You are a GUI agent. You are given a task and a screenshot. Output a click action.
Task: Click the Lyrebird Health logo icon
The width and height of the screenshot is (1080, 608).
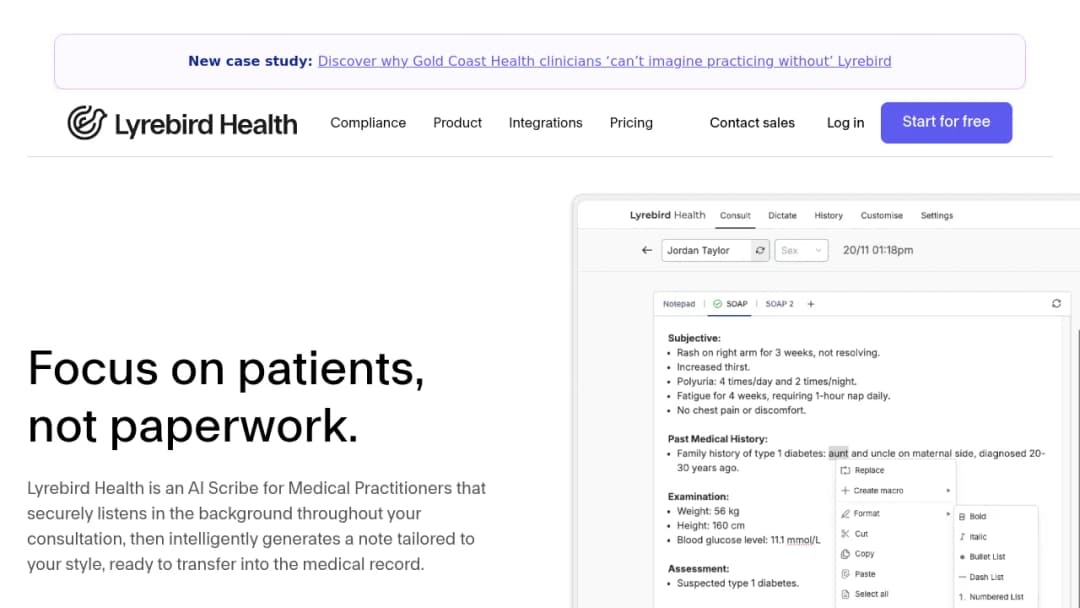pos(87,123)
